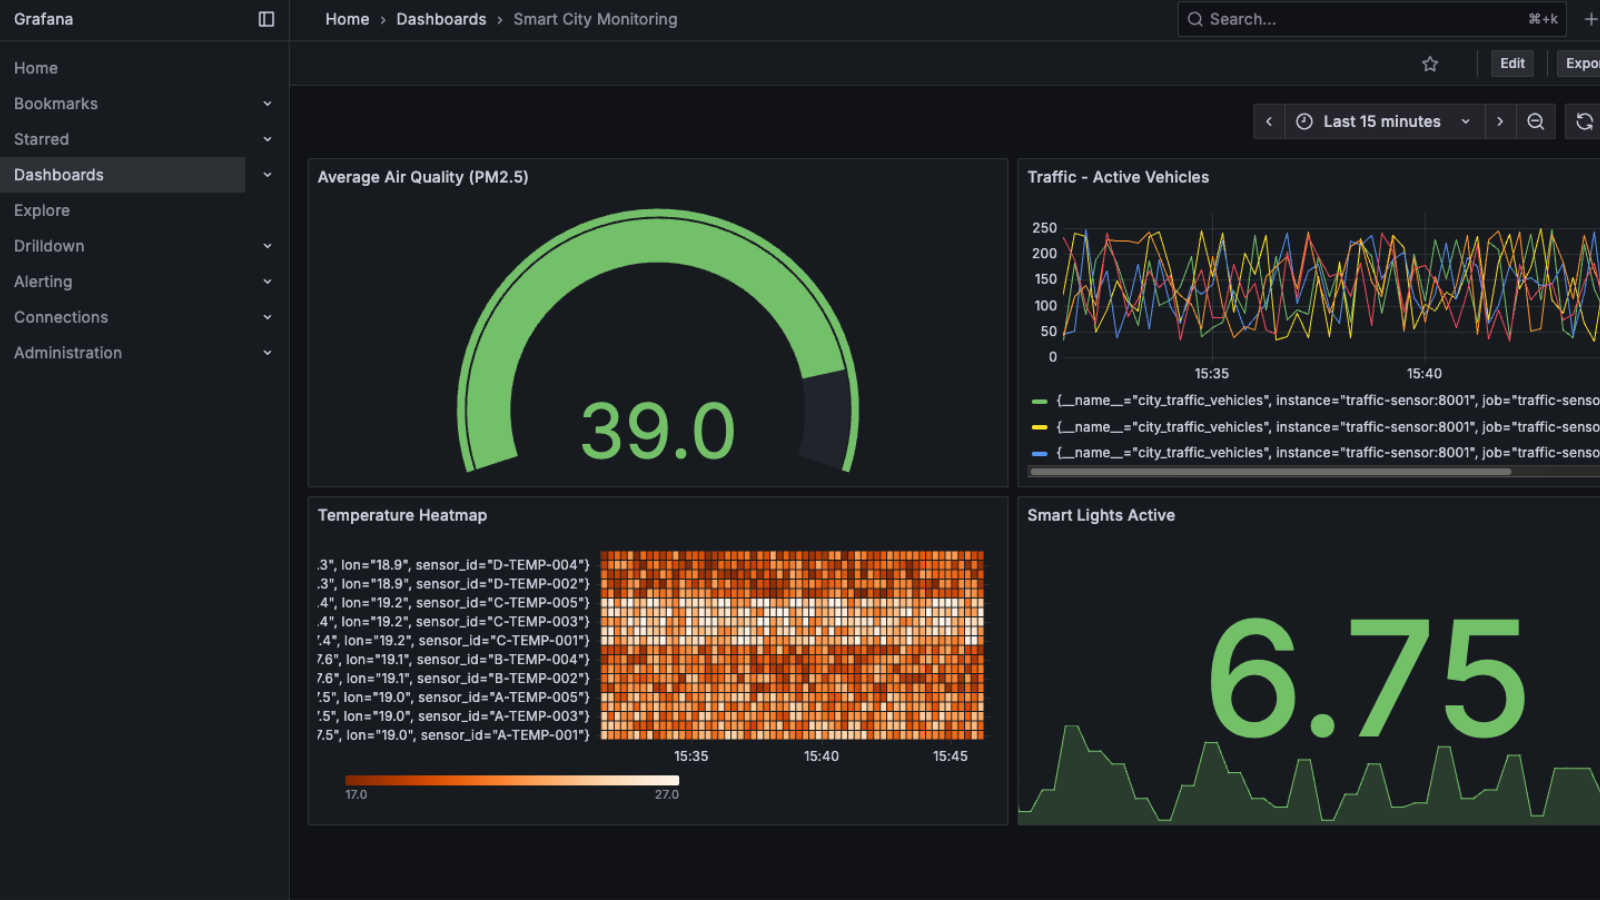Open the Last 15 minutes time picker

tap(1383, 122)
